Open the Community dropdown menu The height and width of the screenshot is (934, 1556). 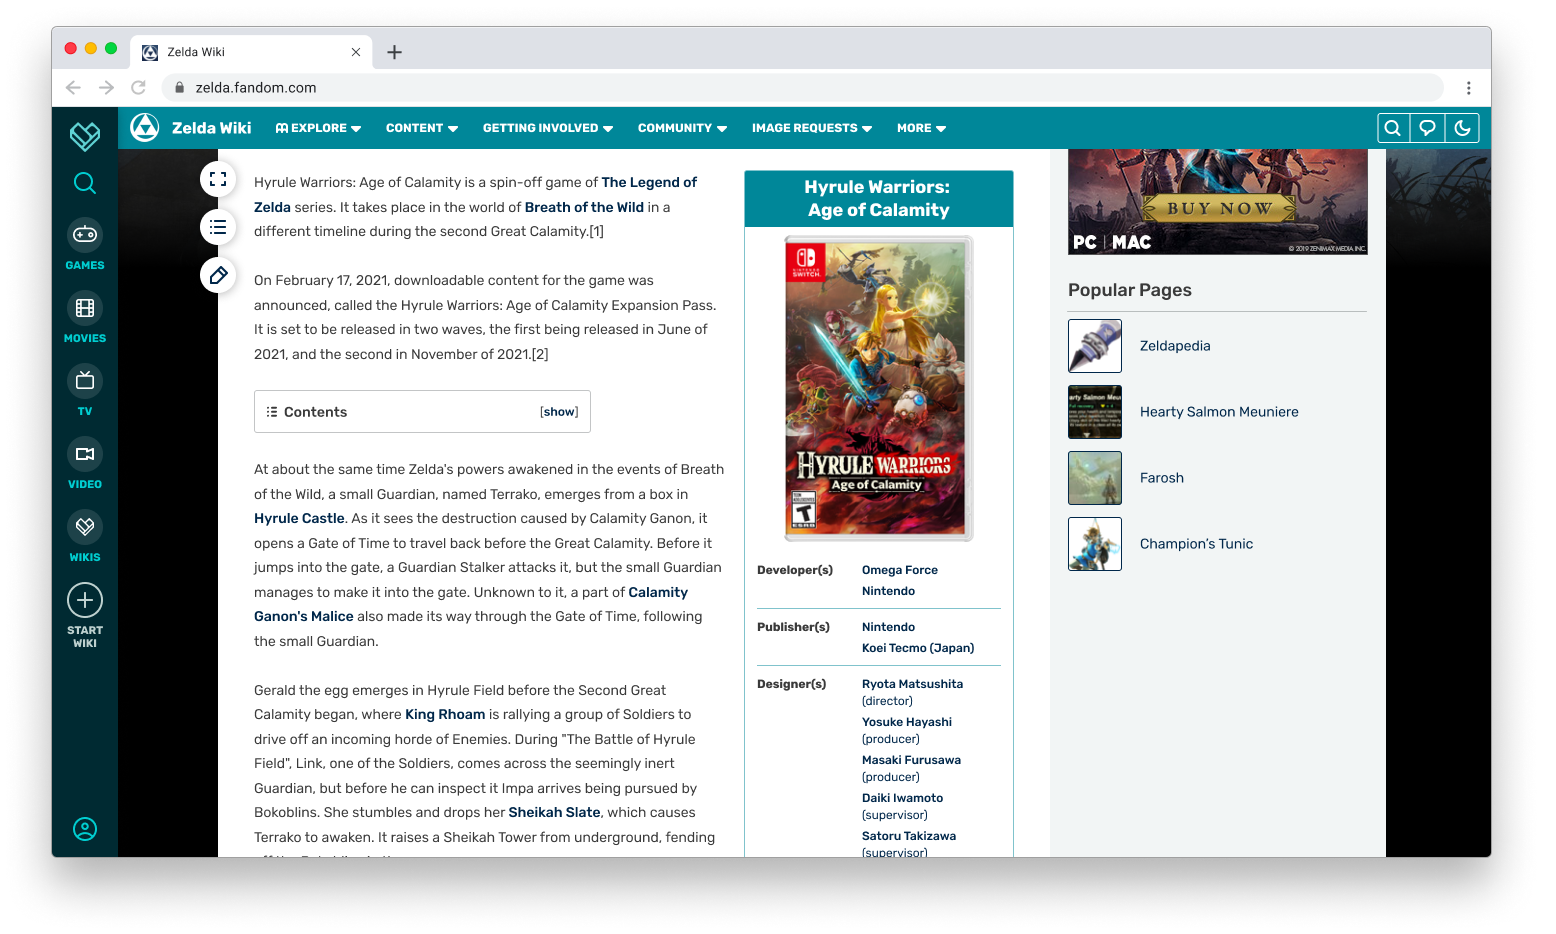[683, 128]
